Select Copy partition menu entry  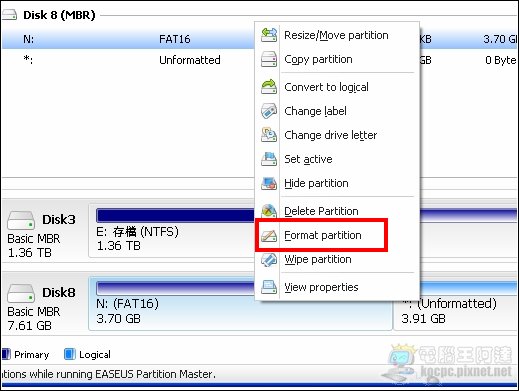click(337, 59)
